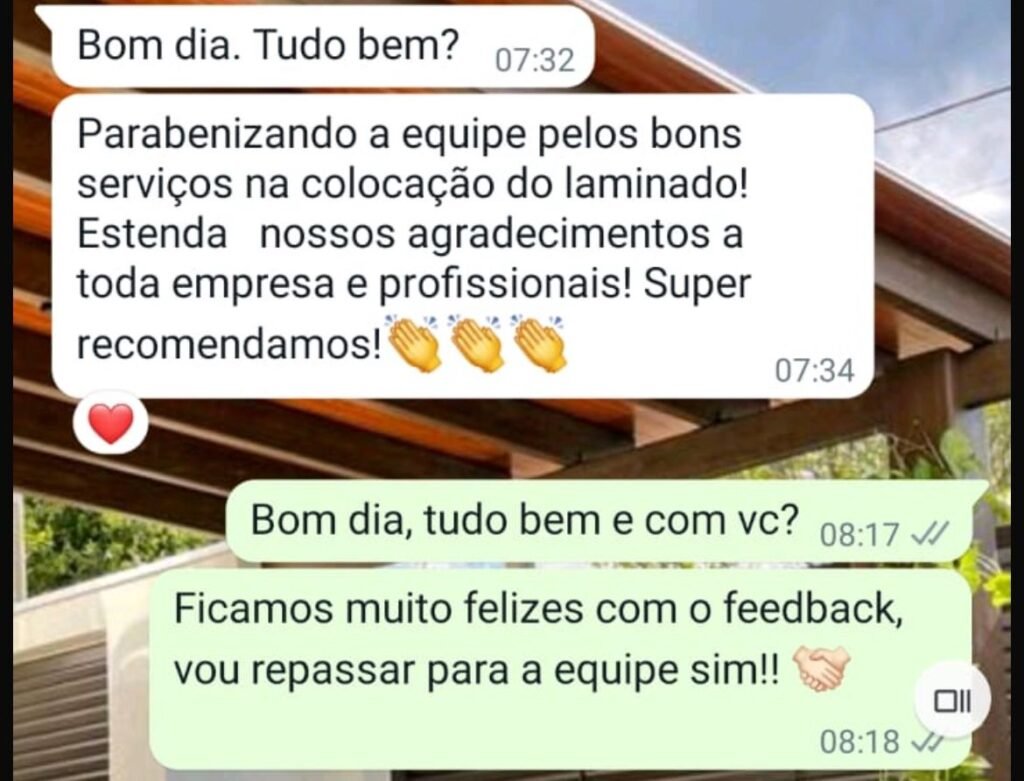
Task: Click the 07:32 timestamp
Action: pyautogui.click(x=535, y=61)
